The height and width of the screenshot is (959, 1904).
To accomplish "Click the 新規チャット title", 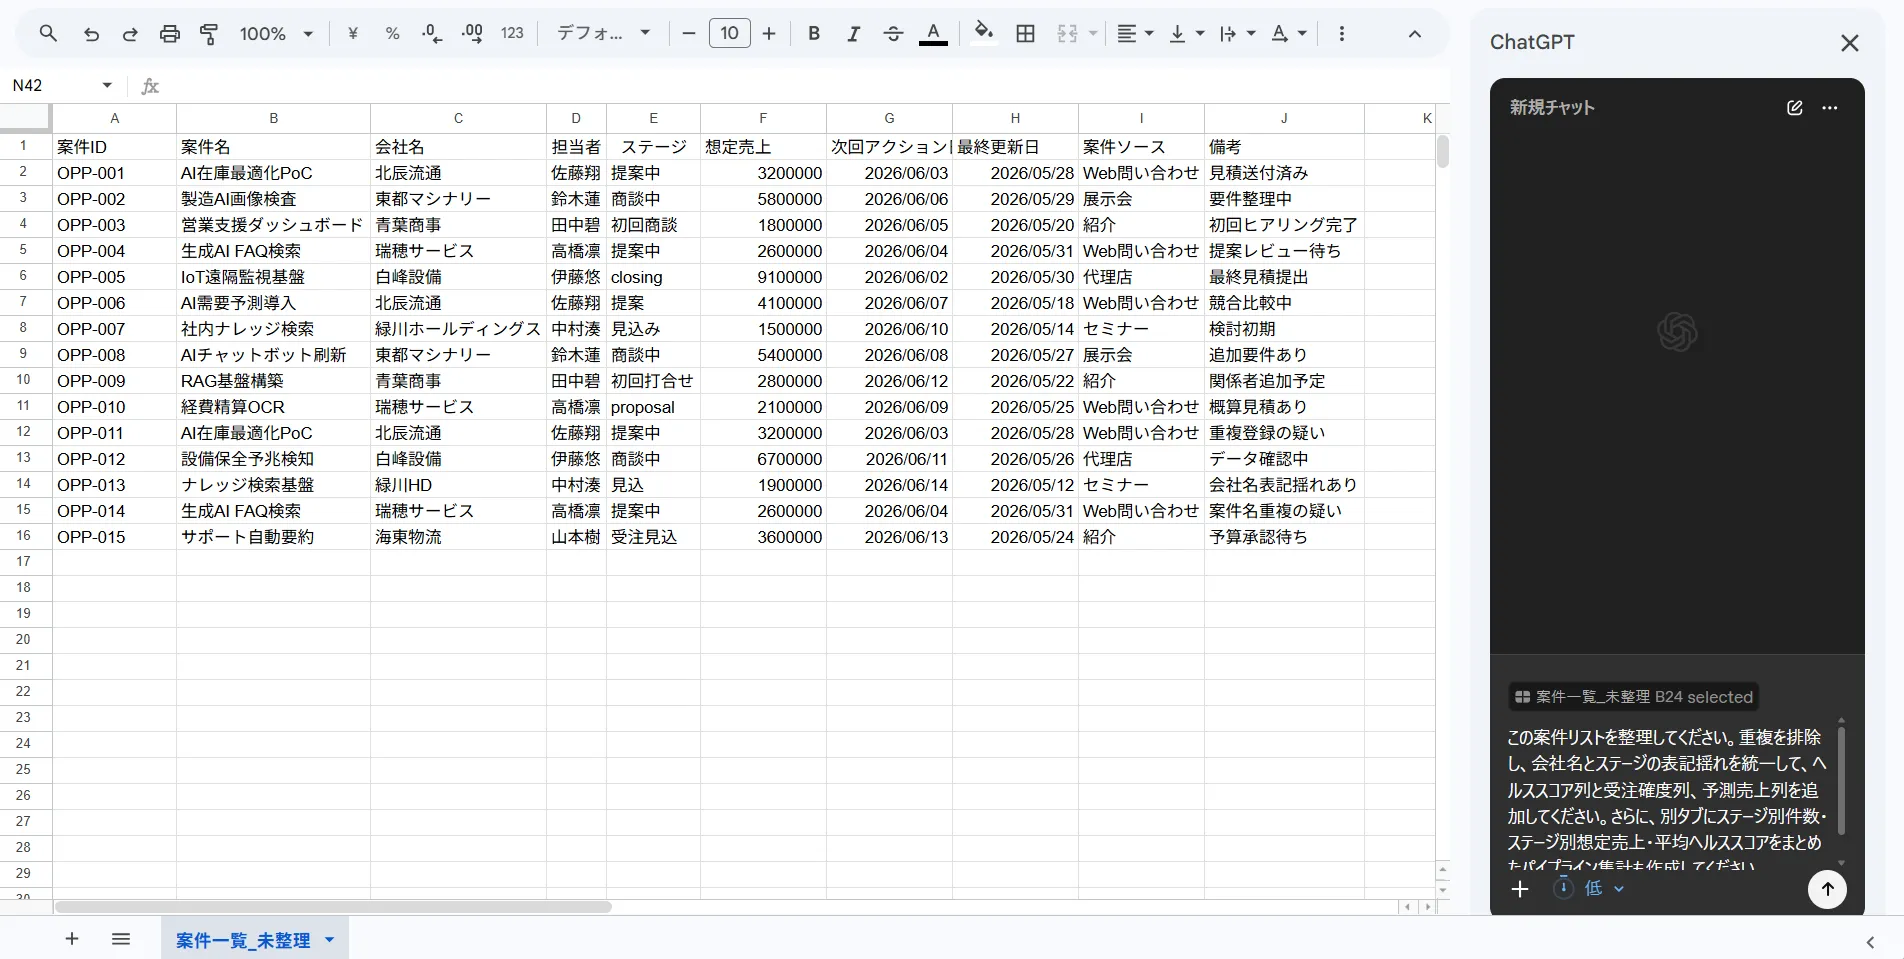I will click(1552, 107).
